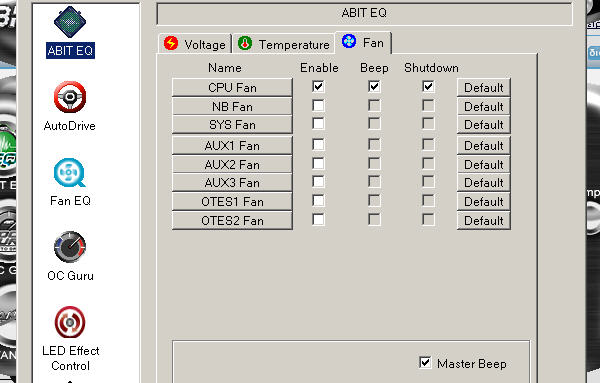Click the AUX3 Fan name button

tap(232, 183)
